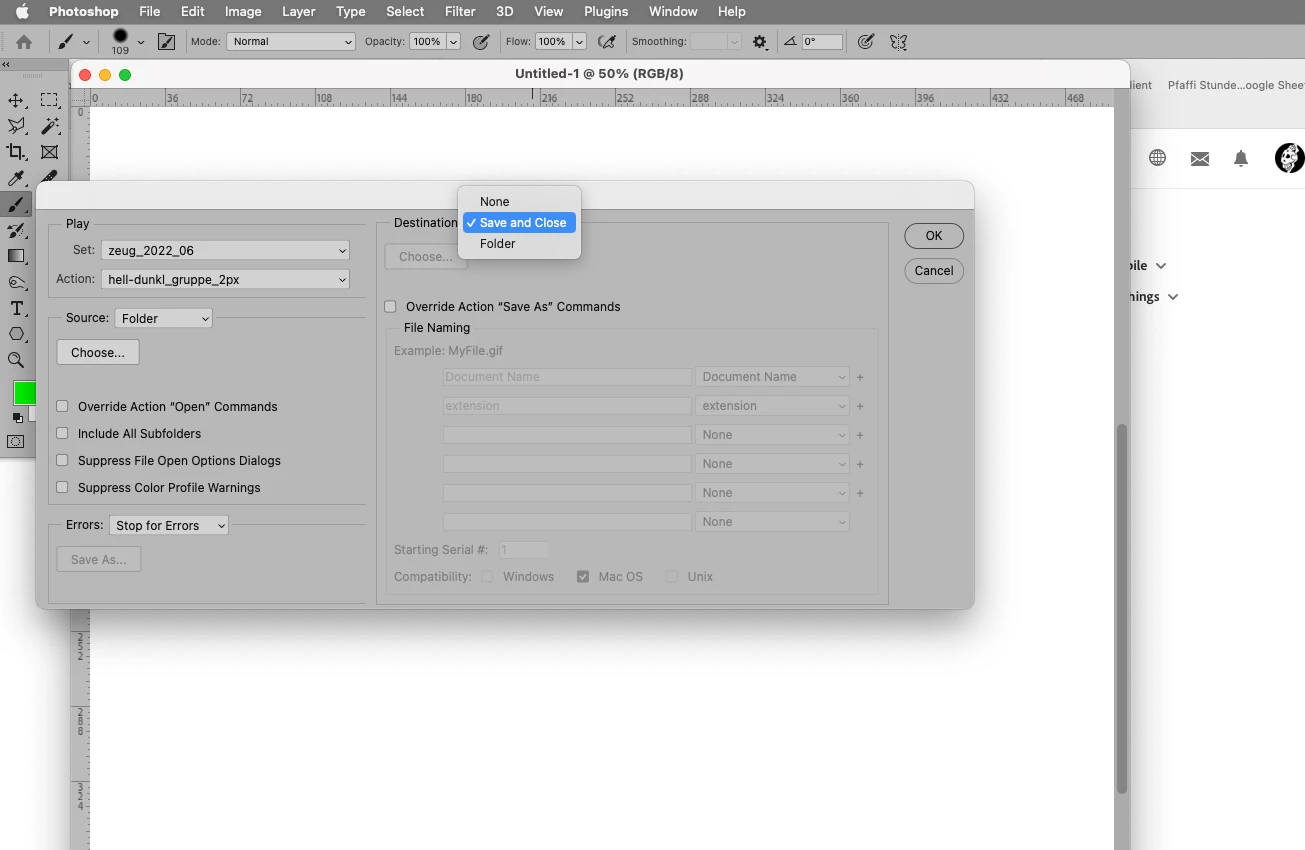Open the mail icon in browser window
Viewport: 1305px width, 850px height.
[x=1200, y=158]
